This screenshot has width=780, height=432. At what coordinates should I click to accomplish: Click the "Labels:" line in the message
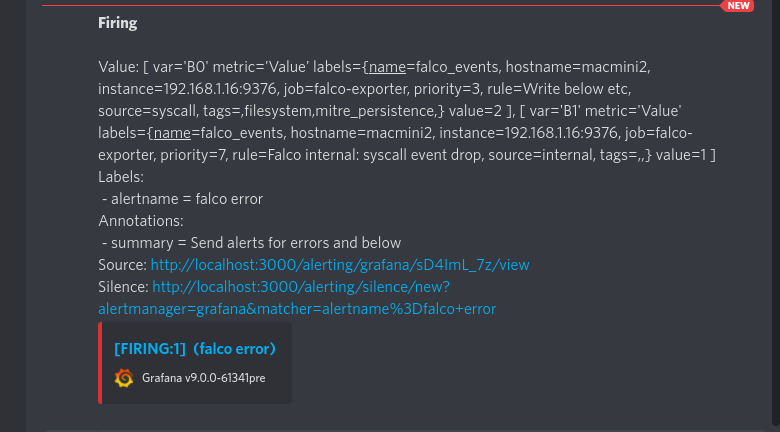[x=122, y=177]
